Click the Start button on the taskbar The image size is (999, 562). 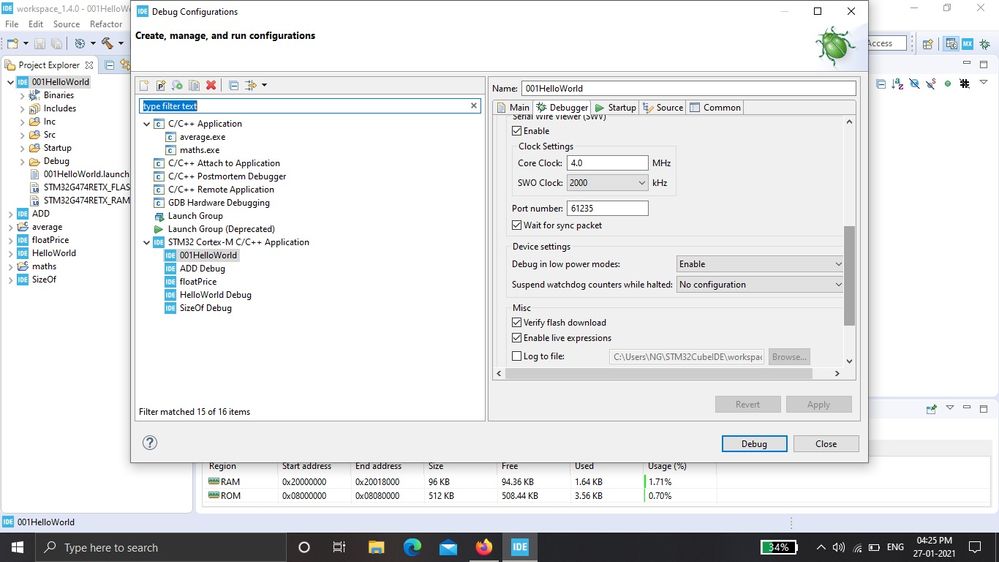[x=17, y=547]
